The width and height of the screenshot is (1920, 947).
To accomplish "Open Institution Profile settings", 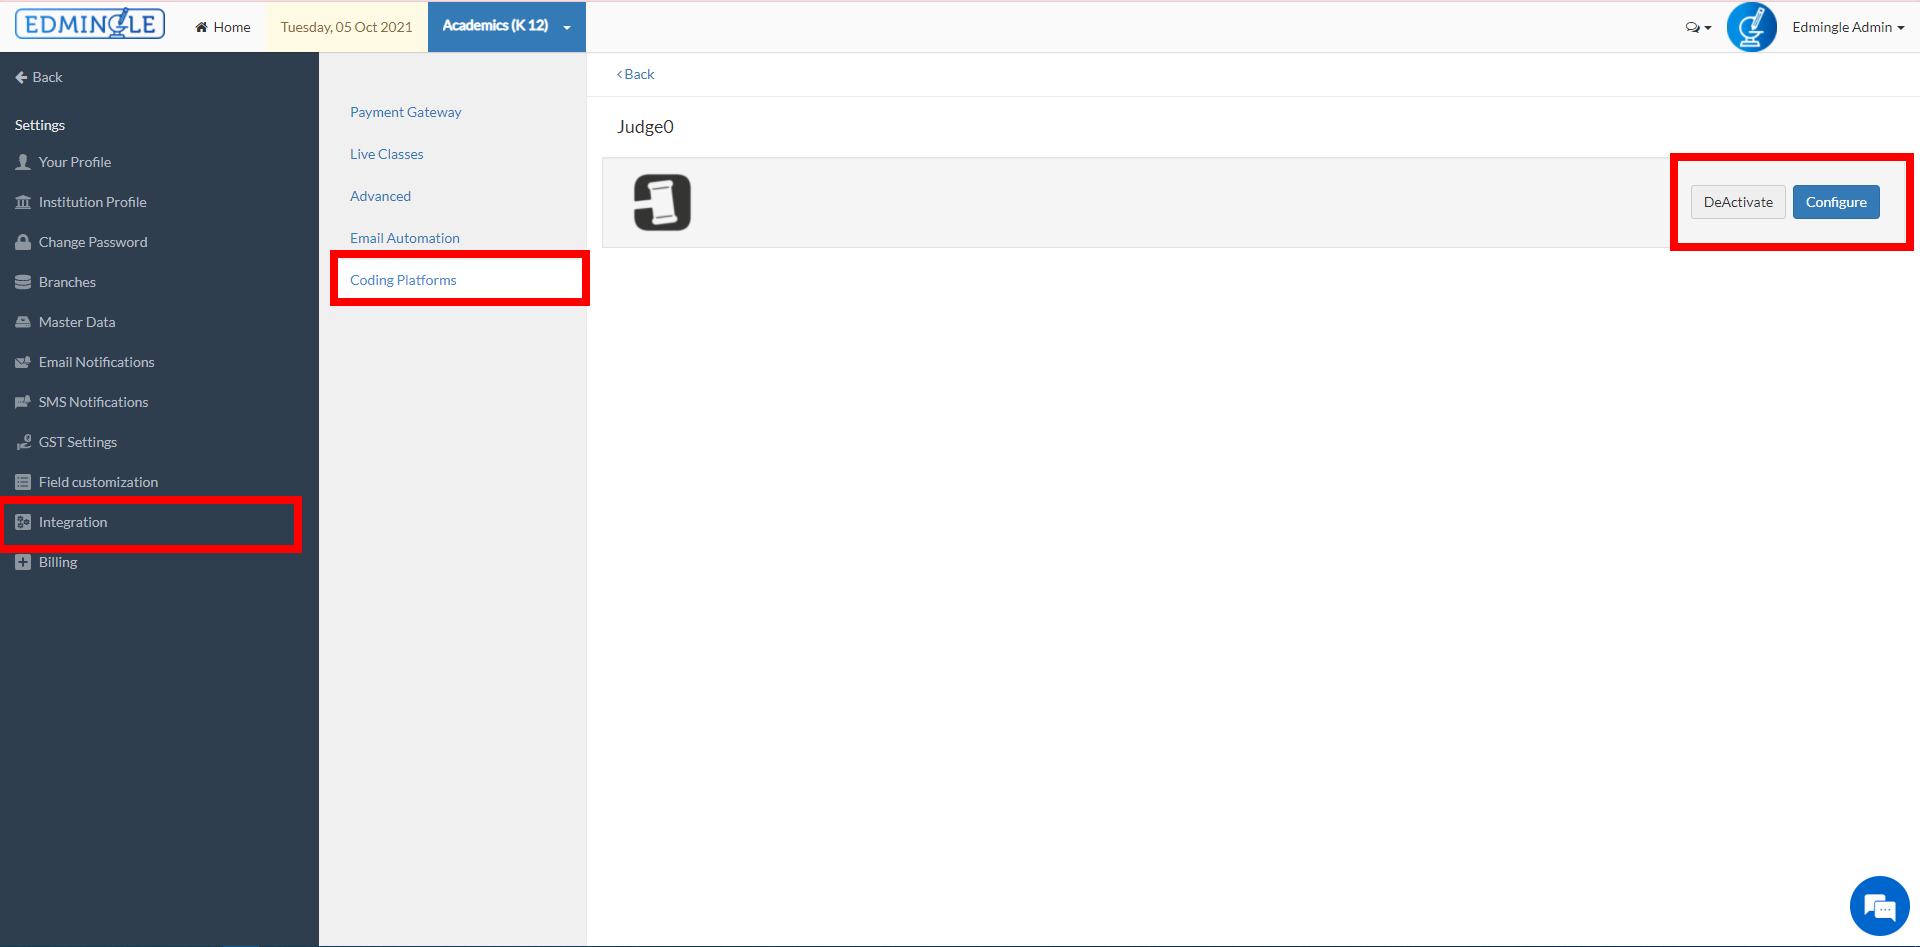I will (93, 202).
